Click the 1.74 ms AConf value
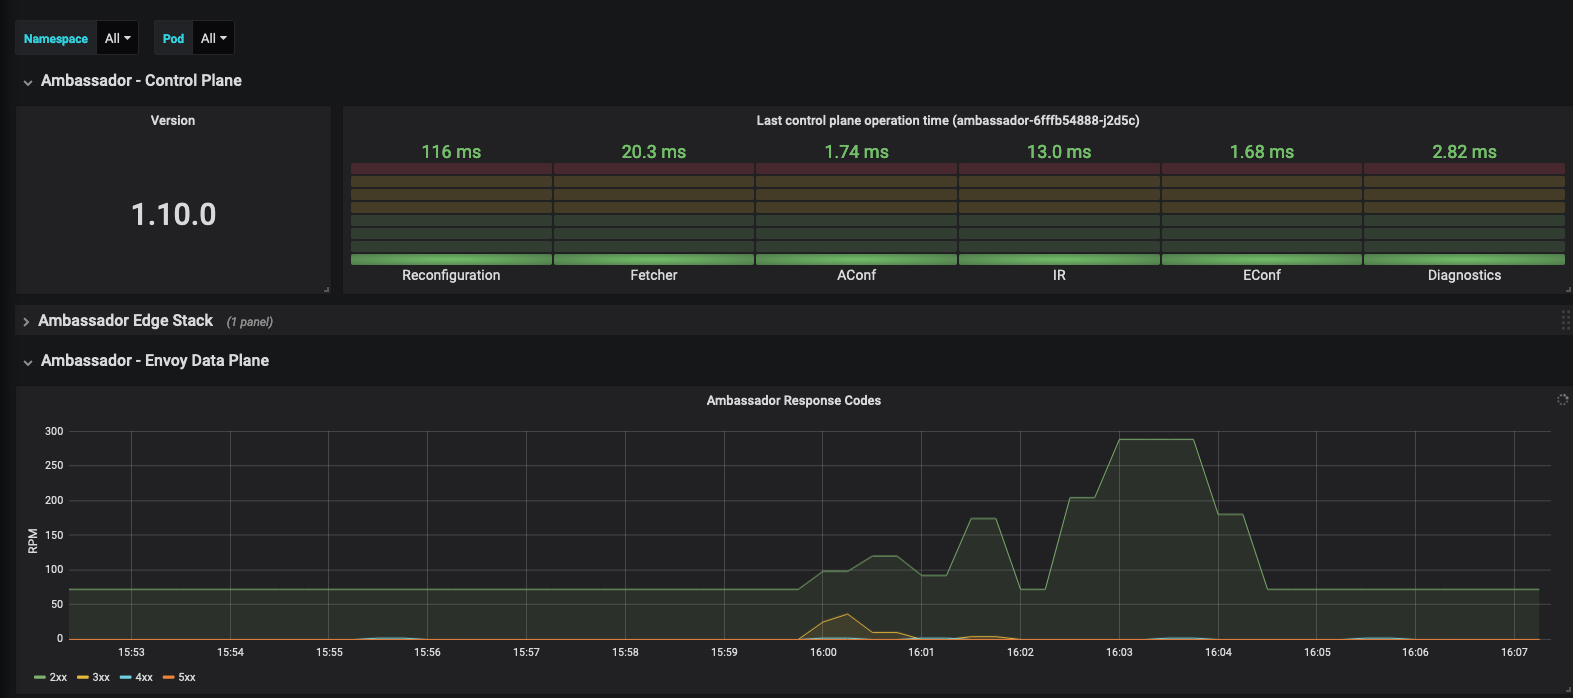This screenshot has height=698, width=1573. (x=857, y=152)
